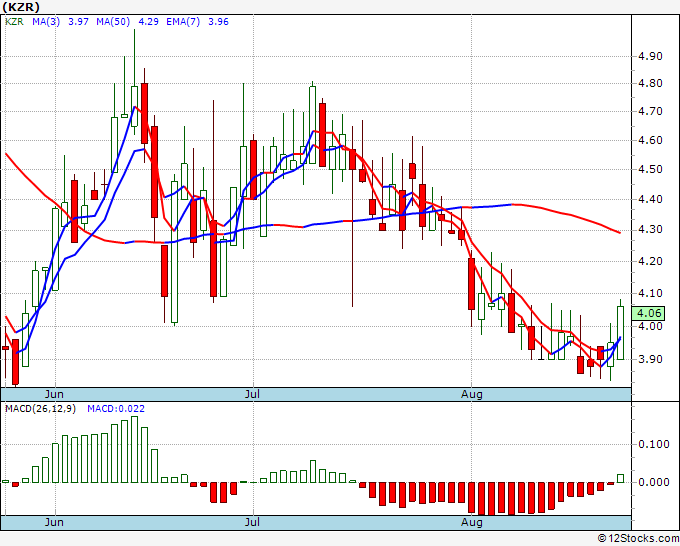This screenshot has width=680, height=546.
Task: Select the KZR legend label
Action: [14, 22]
